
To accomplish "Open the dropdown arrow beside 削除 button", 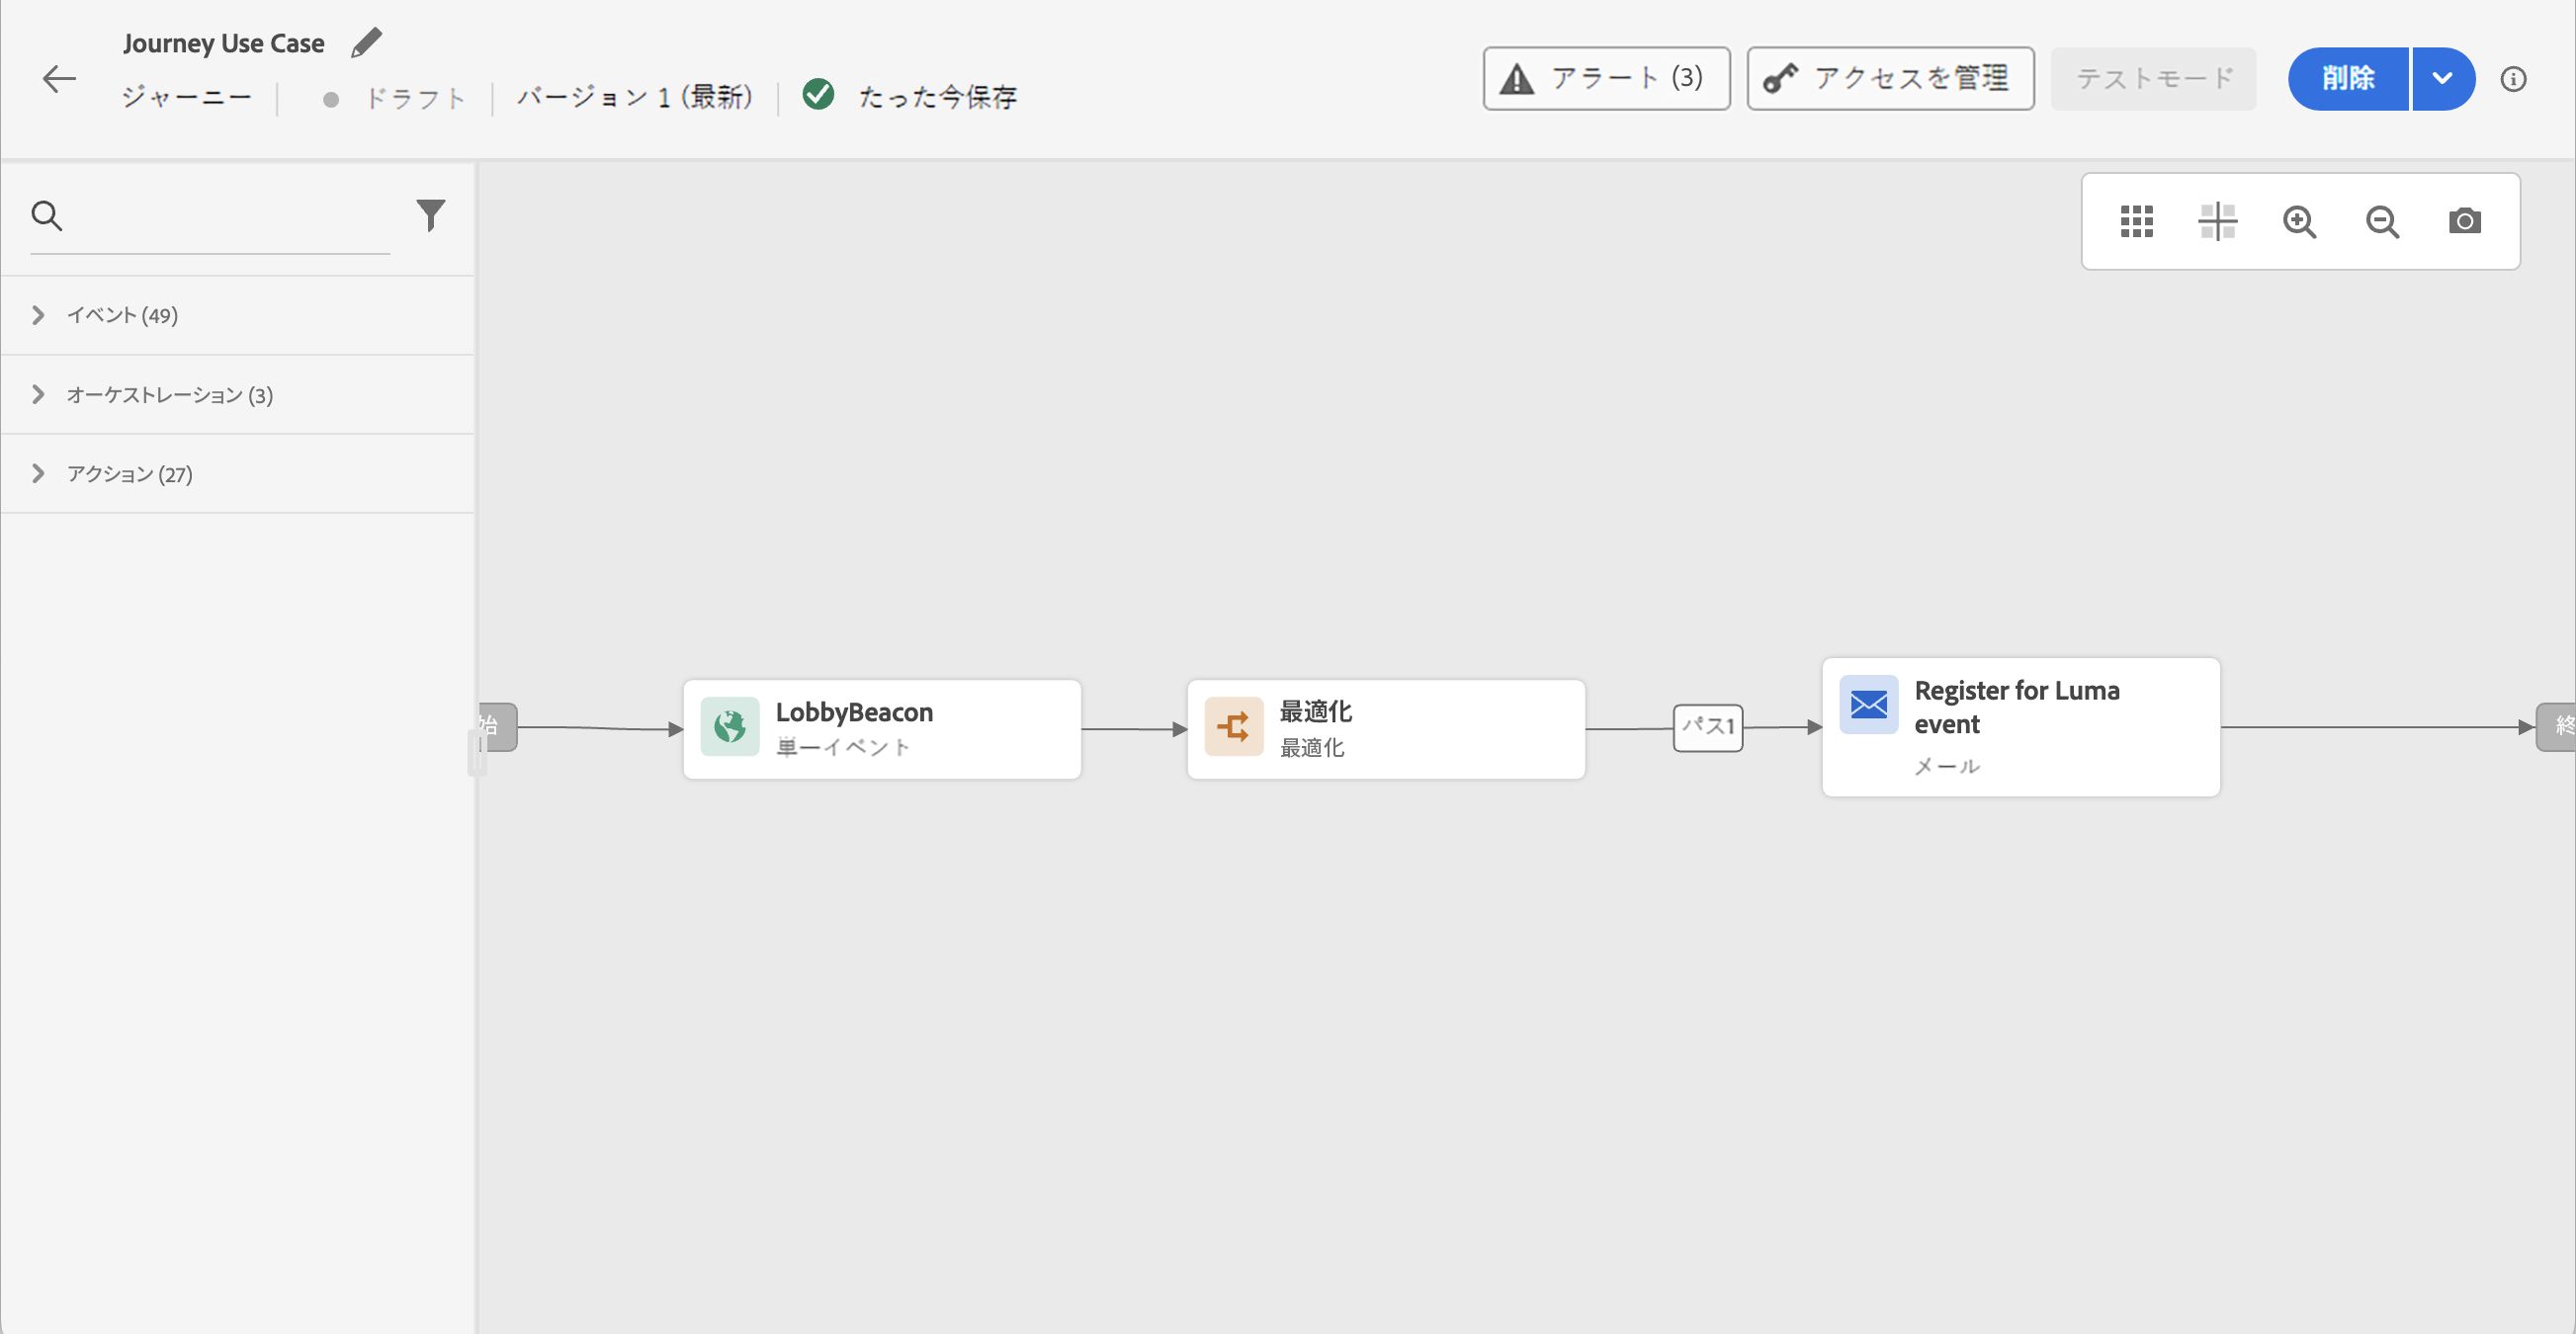I will click(x=2442, y=79).
